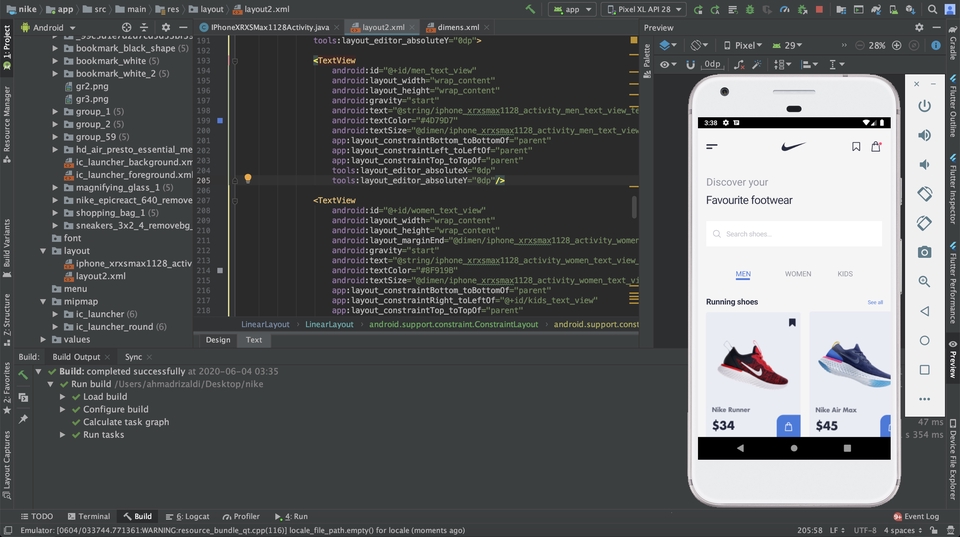Expand the Load build node
This screenshot has height=537, width=960.
62,397
